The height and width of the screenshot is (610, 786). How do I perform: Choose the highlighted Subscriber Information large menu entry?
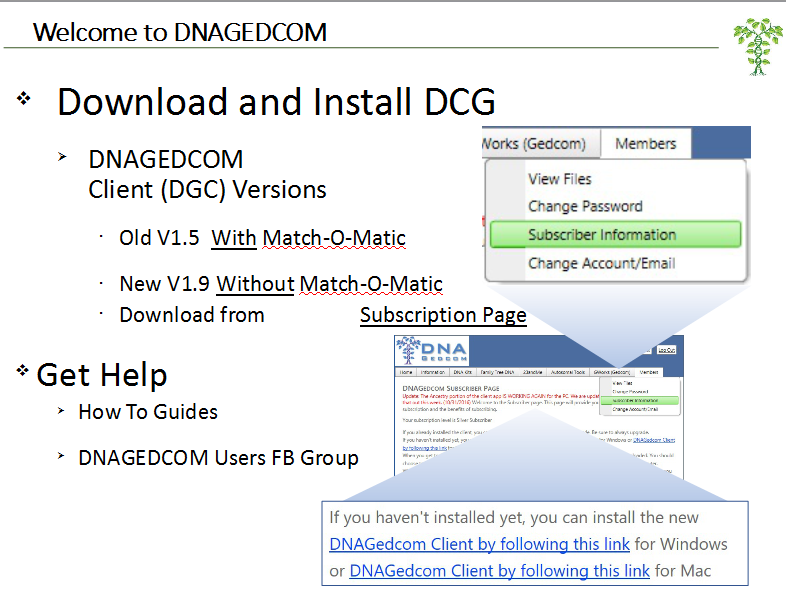(615, 235)
